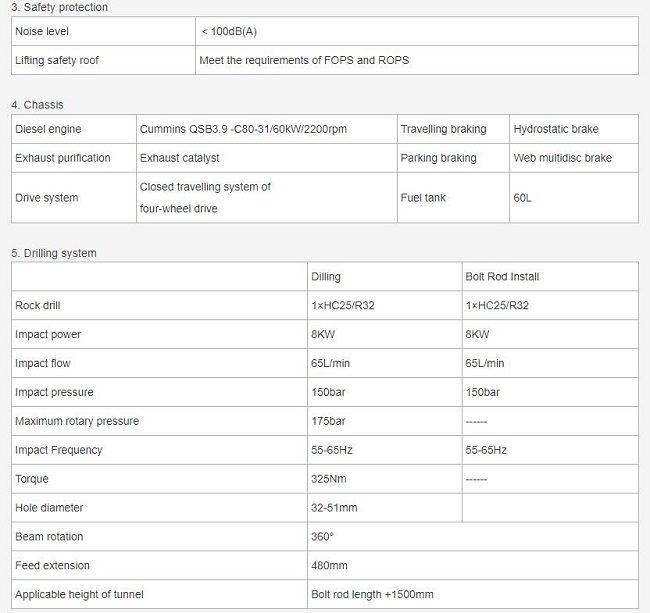Click the "Dilling" column header
Screen dimensions: 650x613
[x=326, y=276]
